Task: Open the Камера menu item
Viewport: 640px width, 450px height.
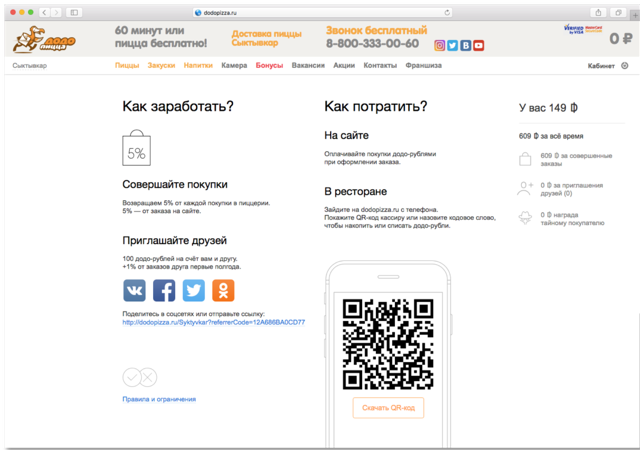Action: tap(234, 65)
